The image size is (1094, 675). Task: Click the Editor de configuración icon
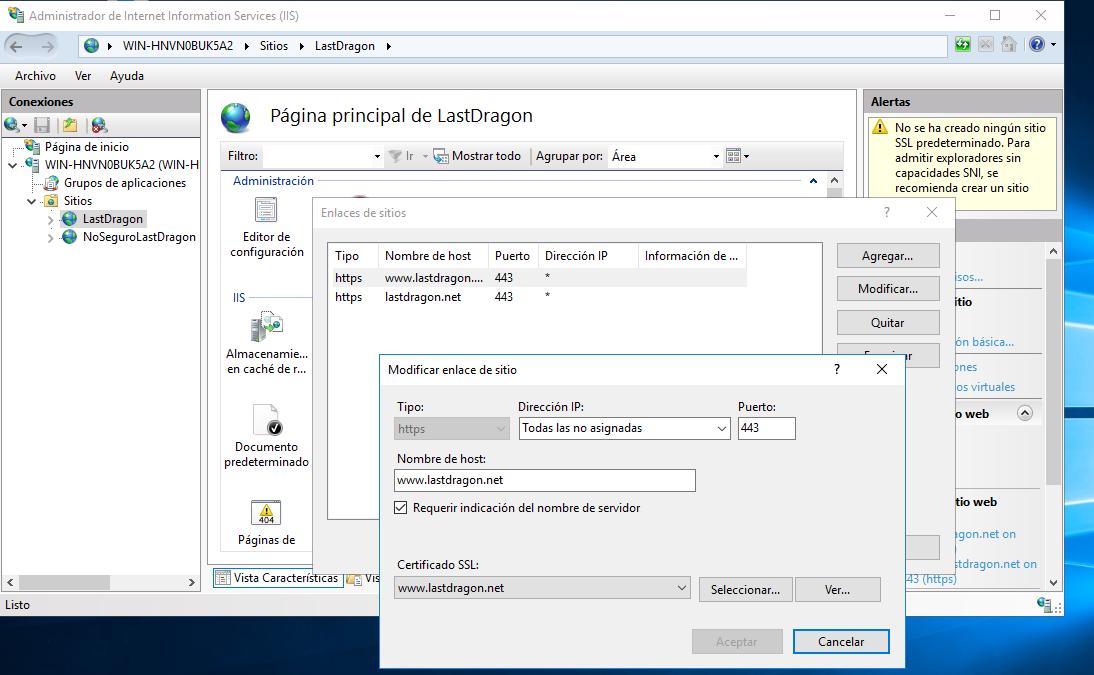click(x=266, y=210)
